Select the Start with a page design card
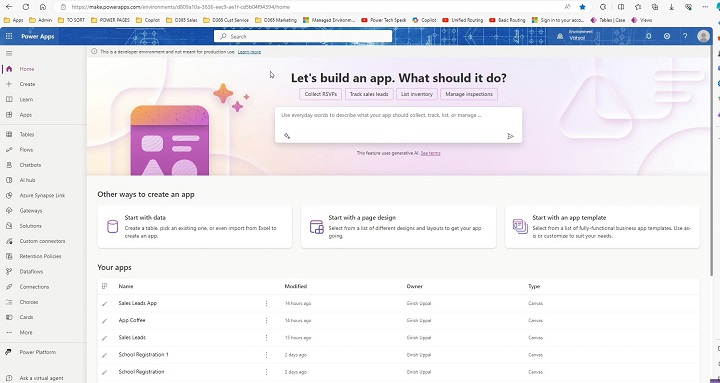 (399, 227)
